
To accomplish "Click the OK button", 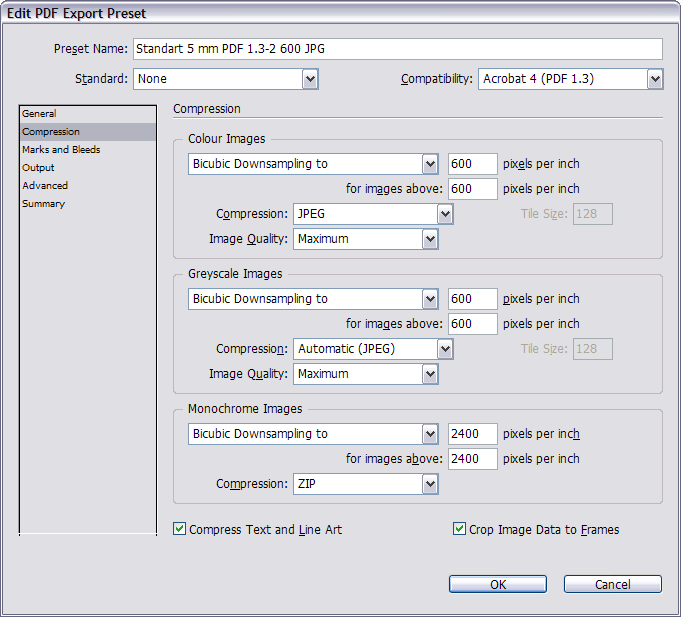I will click(498, 584).
